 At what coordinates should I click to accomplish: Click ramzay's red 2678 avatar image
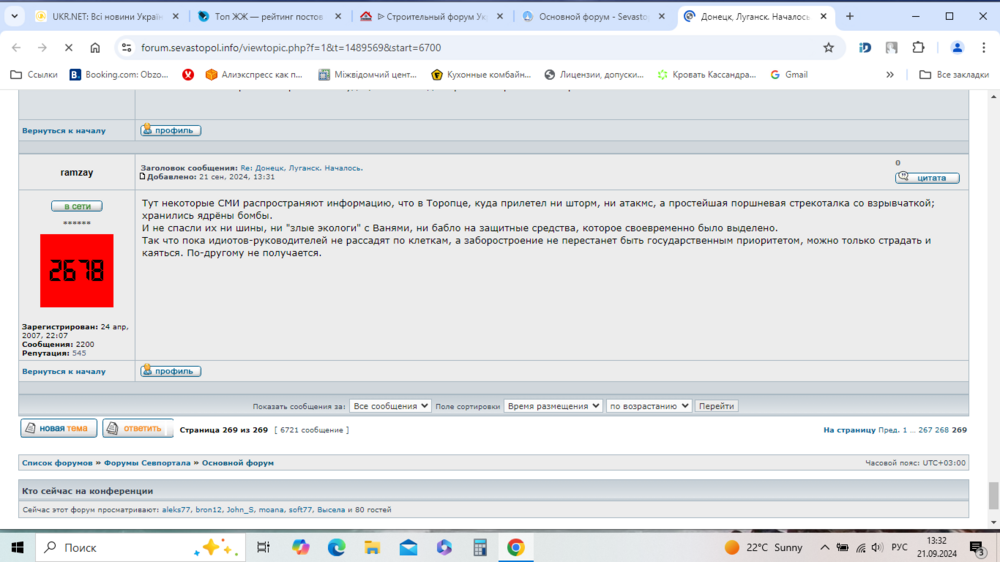tap(76, 271)
